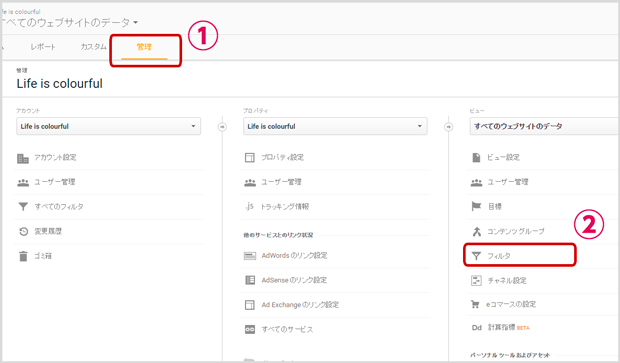Click the Life is colourful page heading
The image size is (620, 363).
pyautogui.click(x=60, y=83)
